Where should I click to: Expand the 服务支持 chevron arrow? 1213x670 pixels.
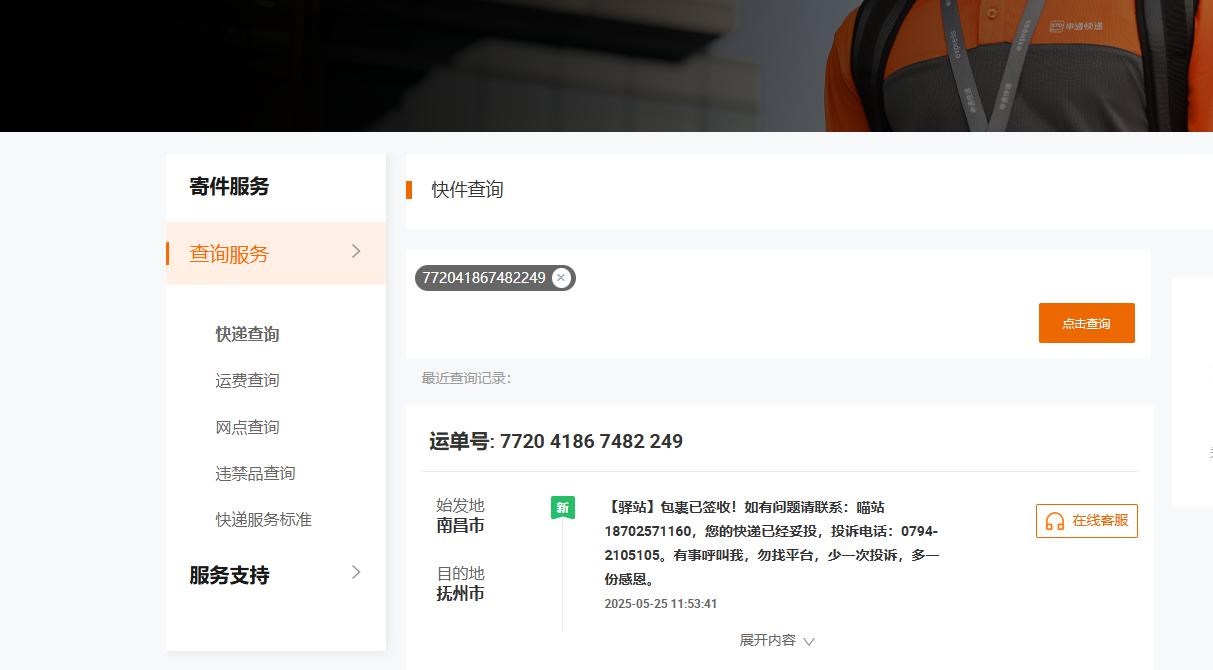pyautogui.click(x=356, y=573)
